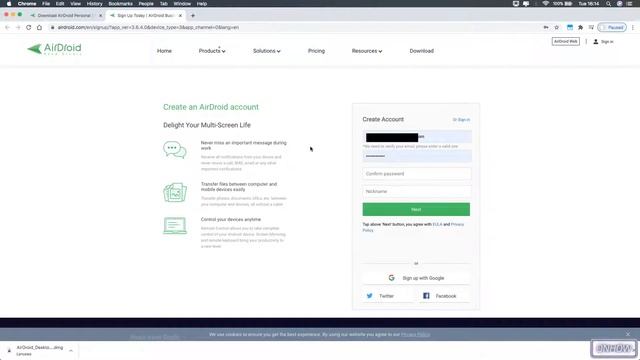The image size is (640, 360).
Task: Click the chat bubbles feature icon
Action: pos(175,150)
